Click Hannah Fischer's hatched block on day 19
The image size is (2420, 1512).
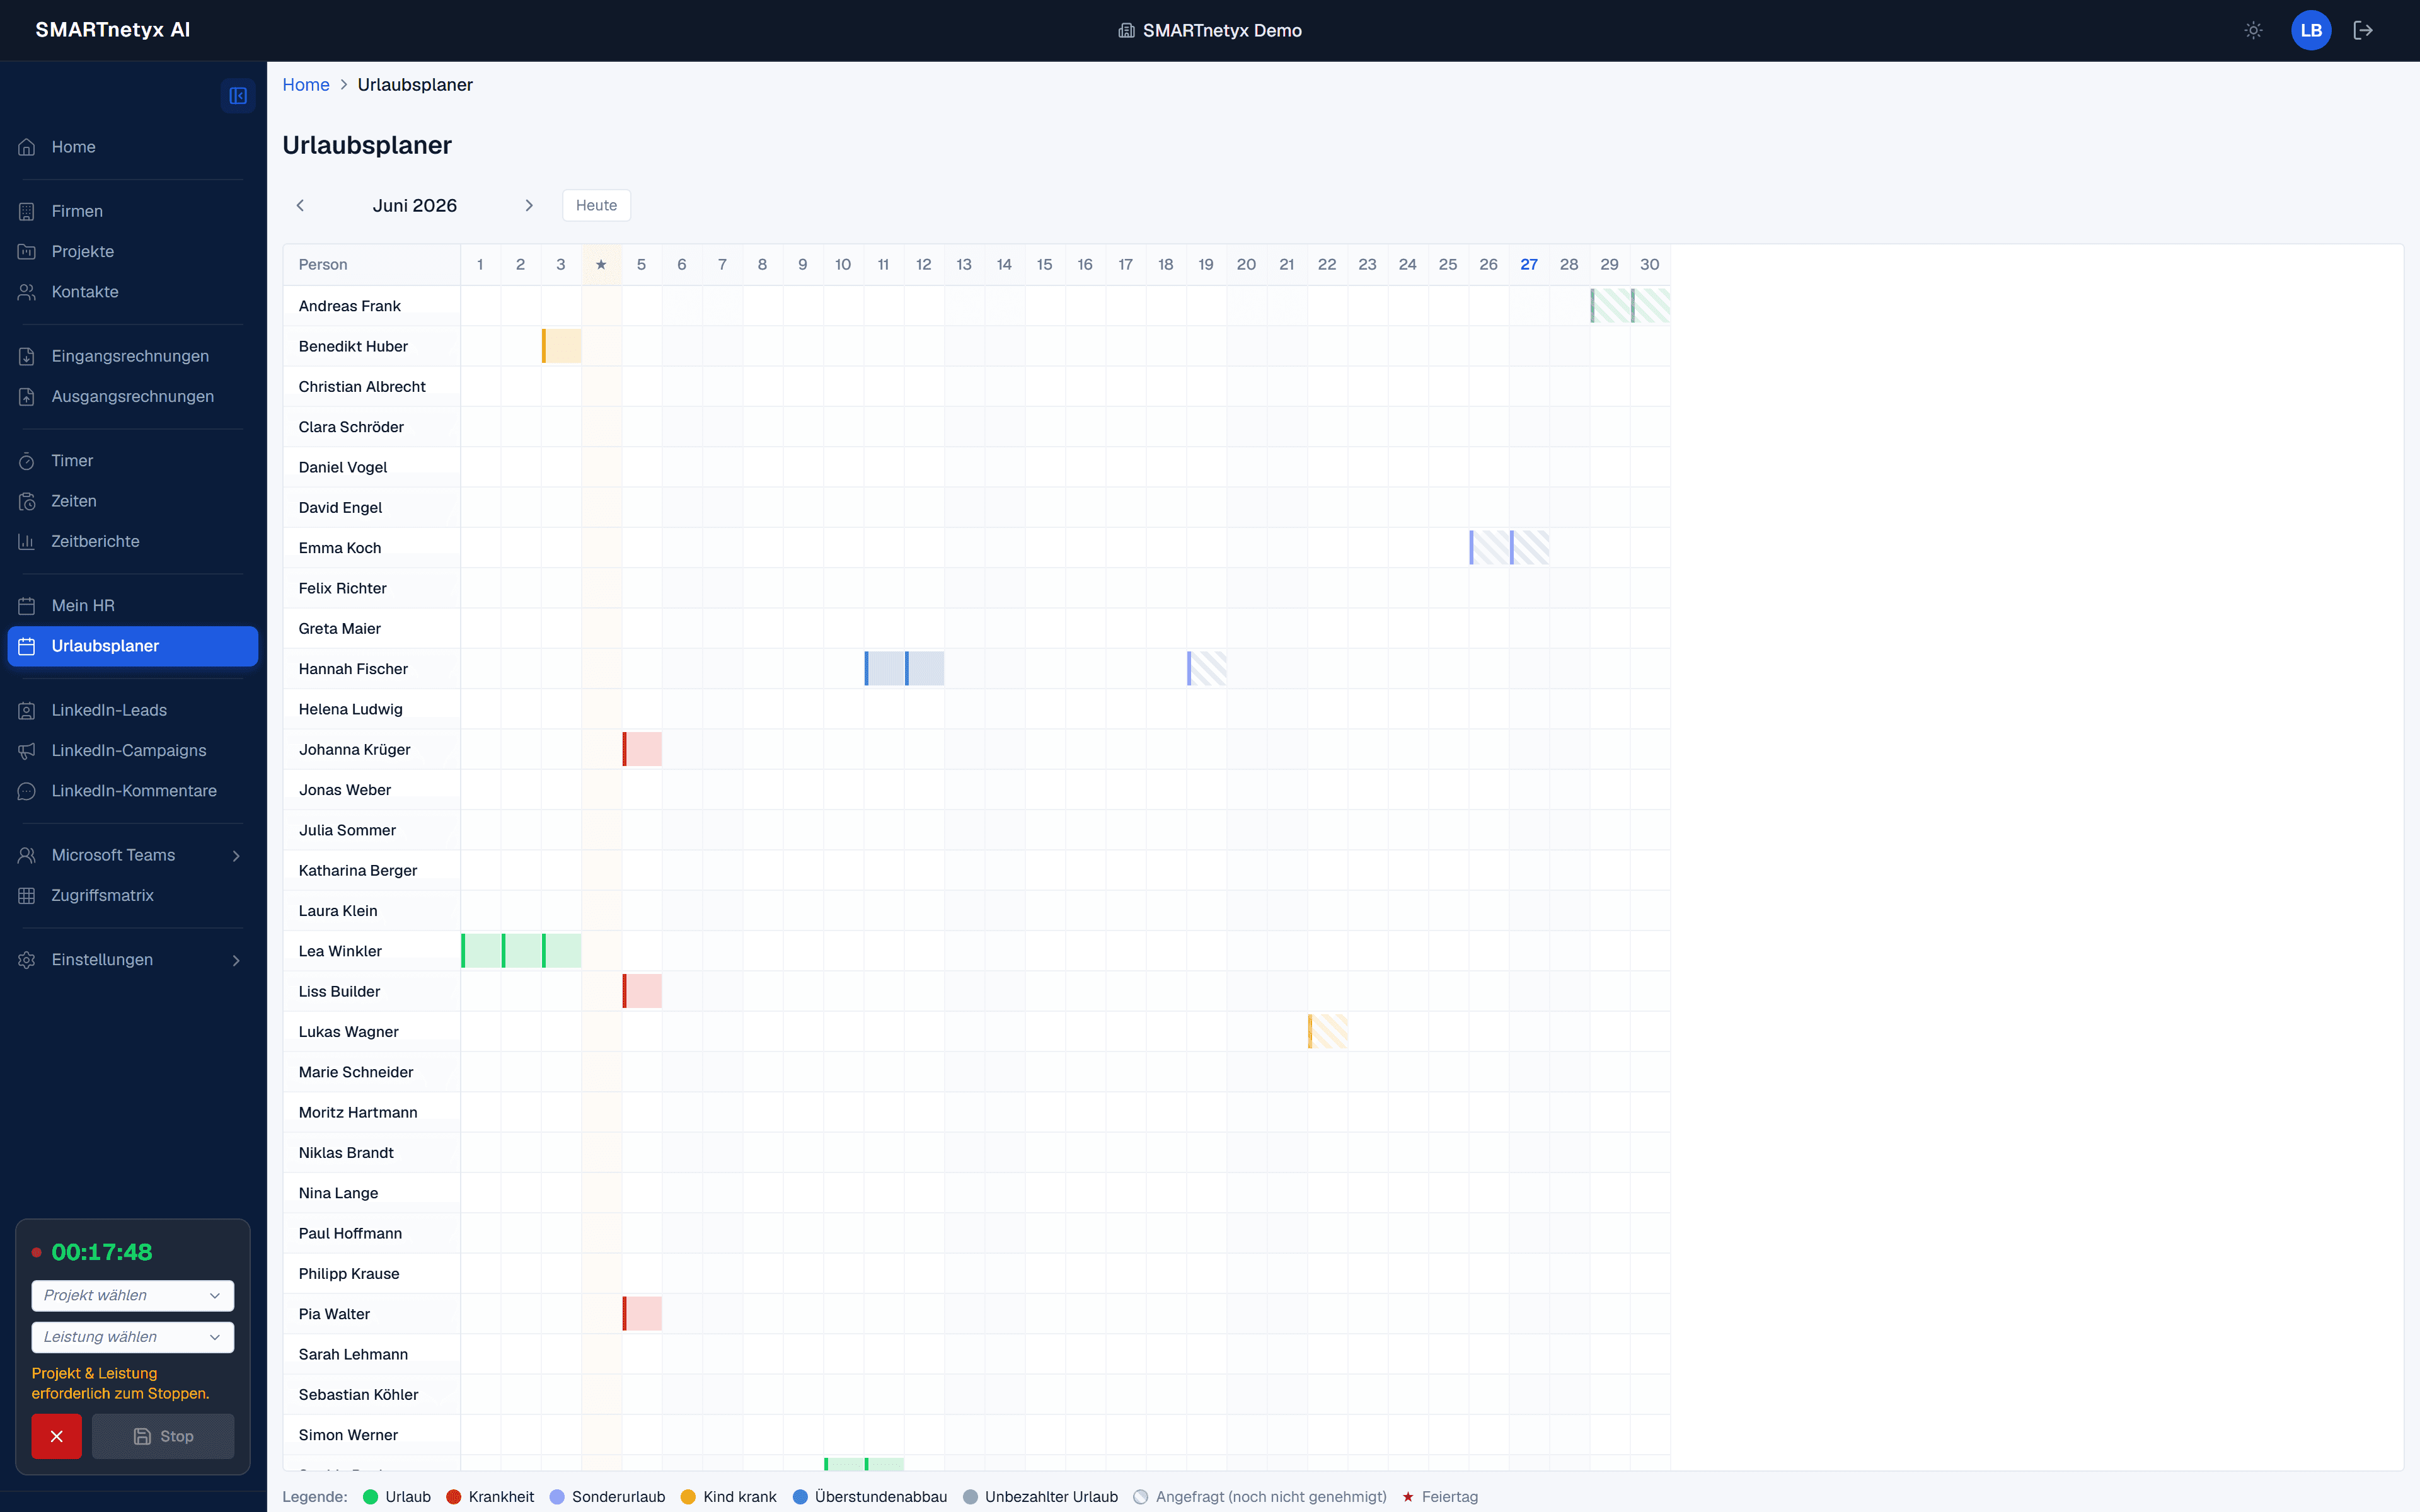1207,669
